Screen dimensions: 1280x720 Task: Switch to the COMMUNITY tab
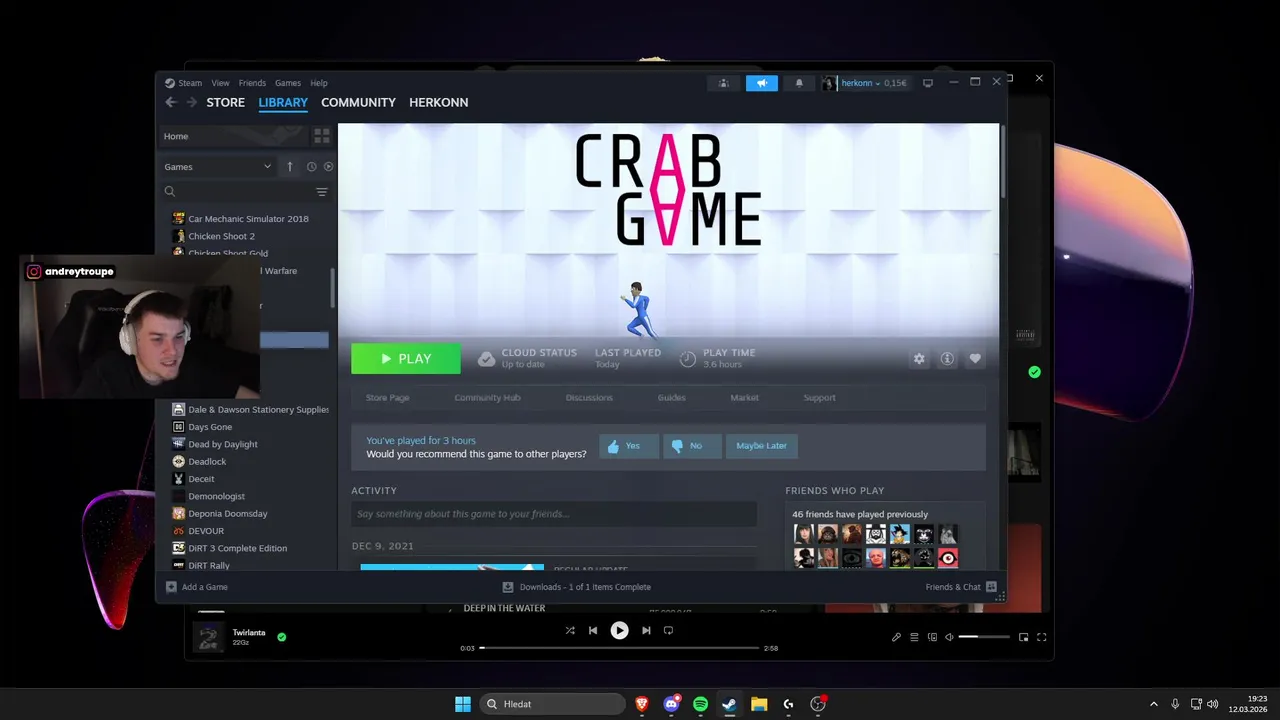358,102
